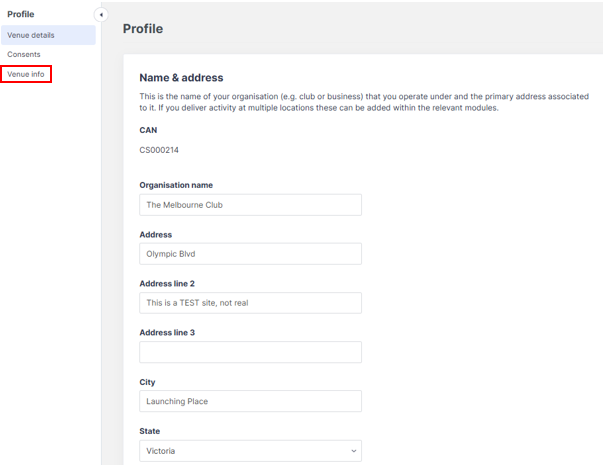The width and height of the screenshot is (609, 469).
Task: Click the main Profile page title
Action: 143,29
